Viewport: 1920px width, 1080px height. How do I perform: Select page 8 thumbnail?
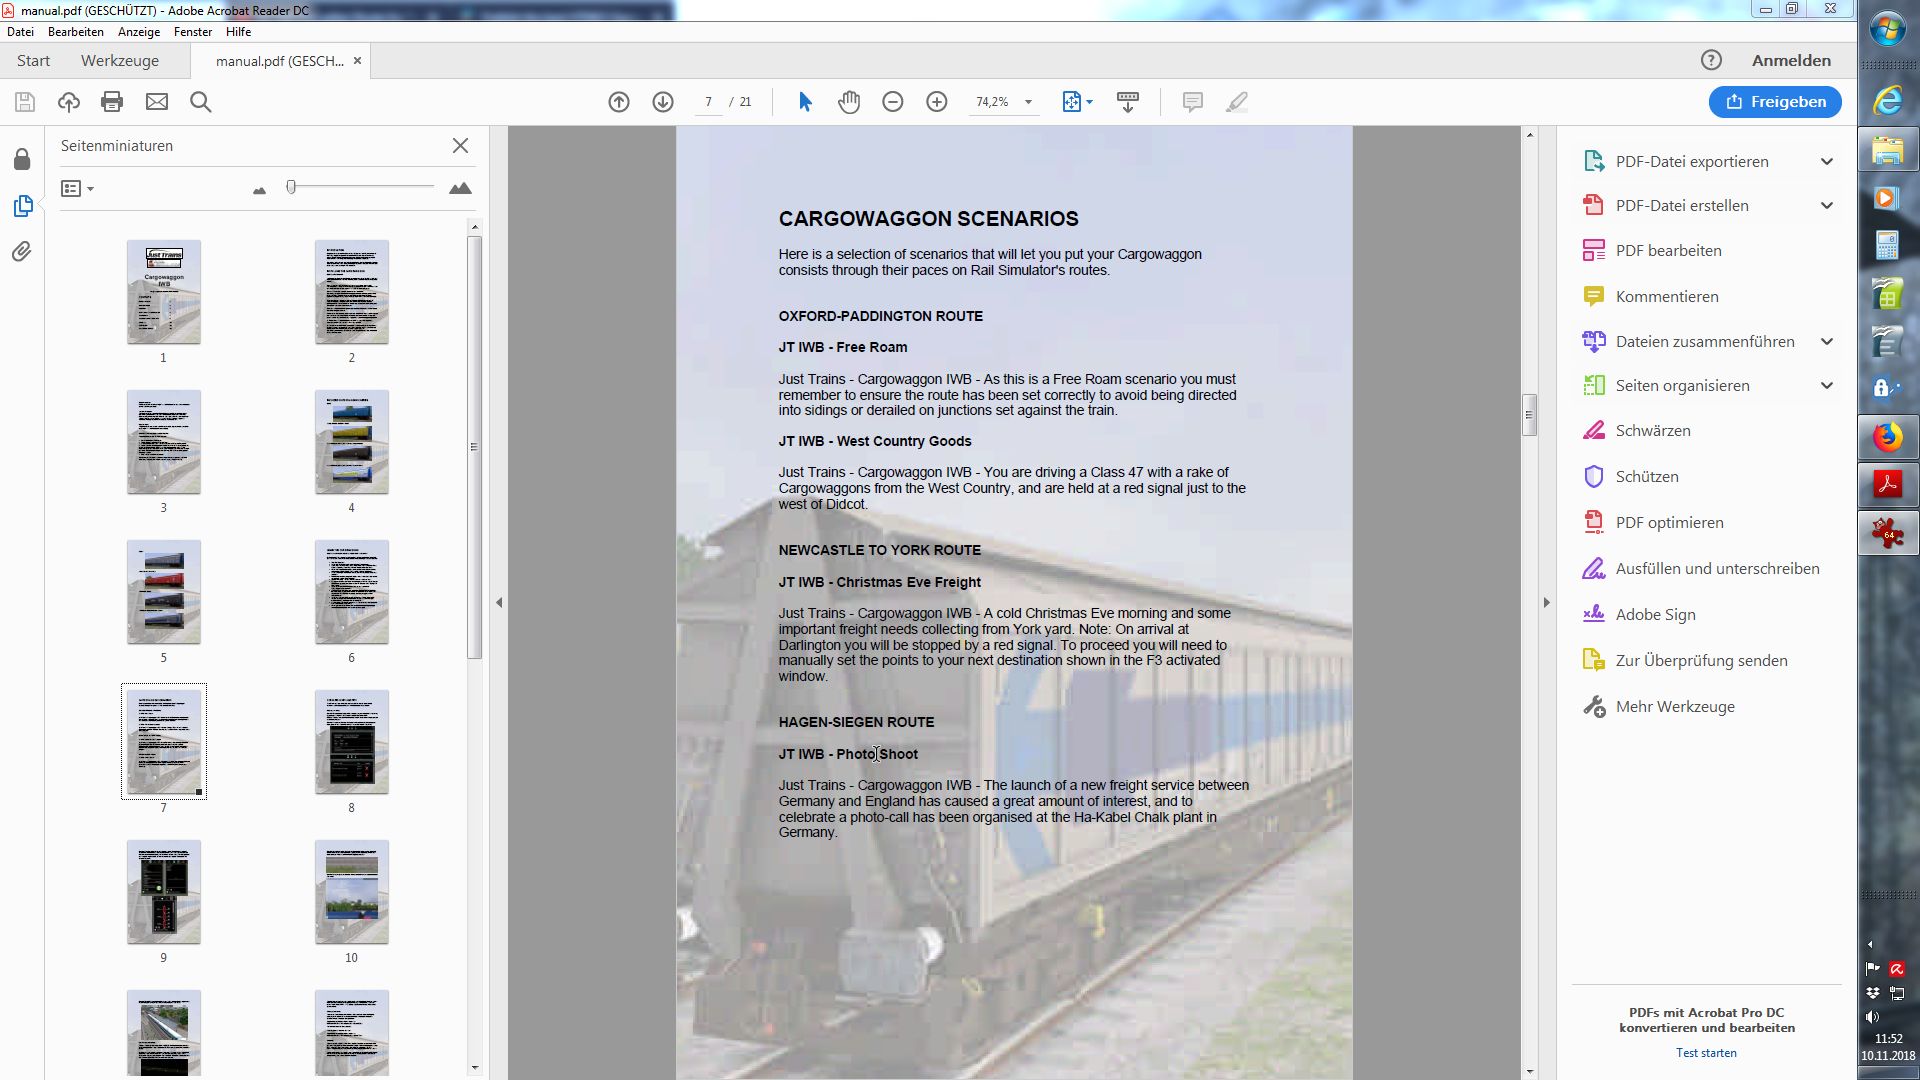pyautogui.click(x=352, y=742)
